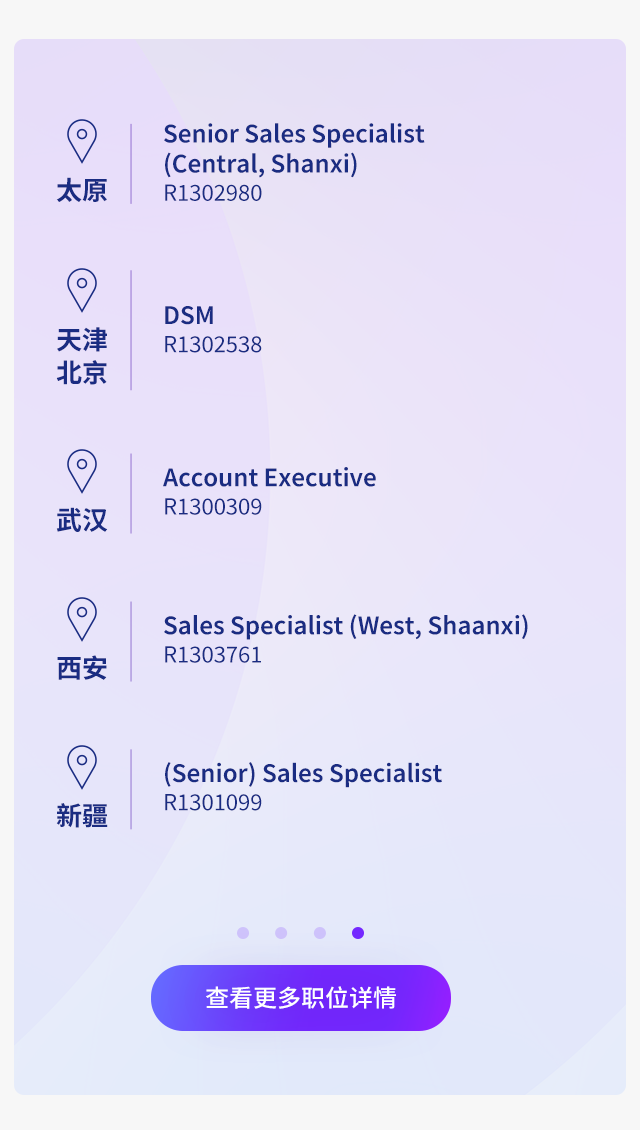Screen dimensions: 640x1130
Task: Open the Account Executive job listing
Action: (x=270, y=477)
